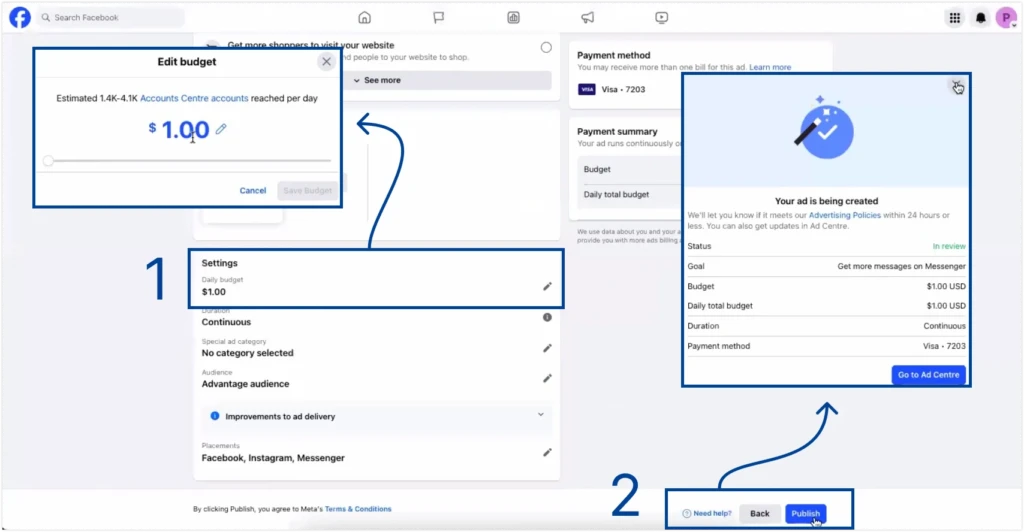Open the apps grid menu icon
This screenshot has width=1024, height=532.
pos(955,18)
